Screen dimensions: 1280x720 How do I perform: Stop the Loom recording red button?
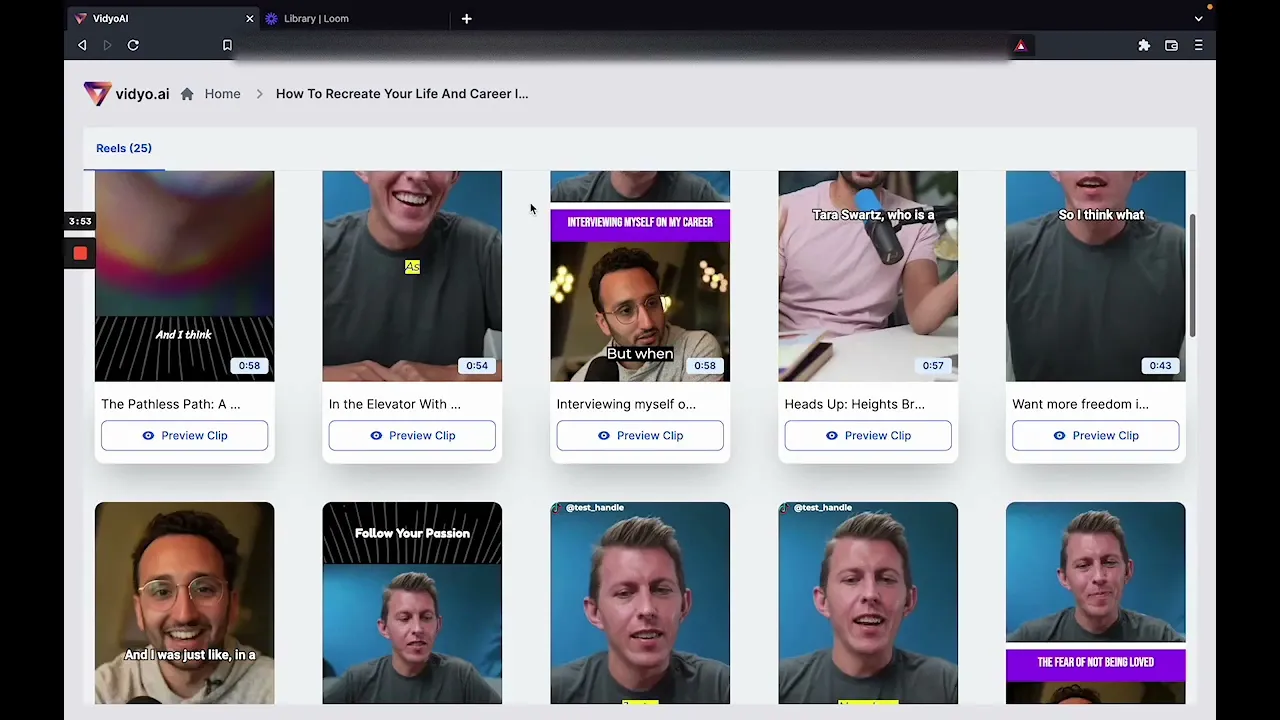tap(80, 254)
